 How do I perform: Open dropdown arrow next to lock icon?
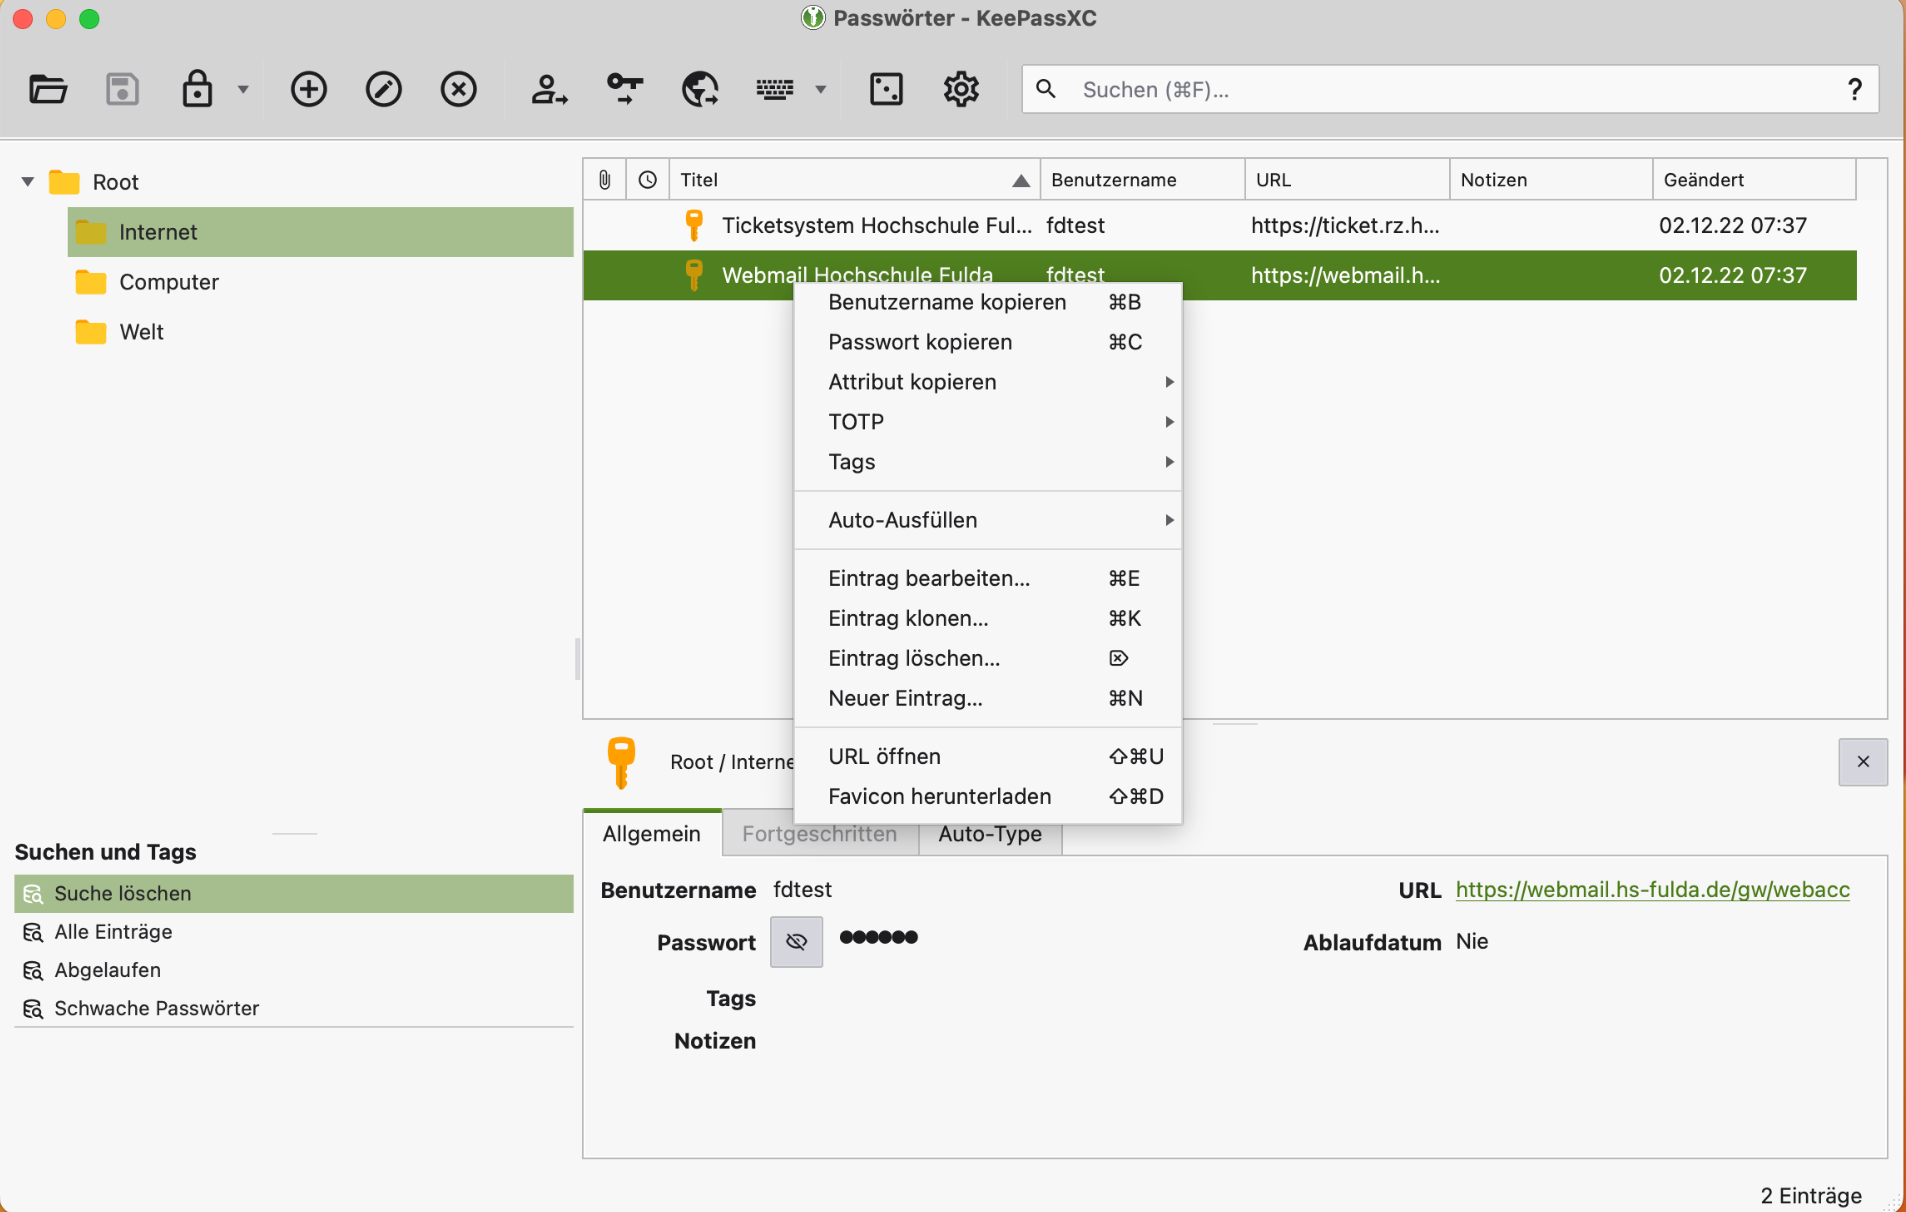(243, 90)
